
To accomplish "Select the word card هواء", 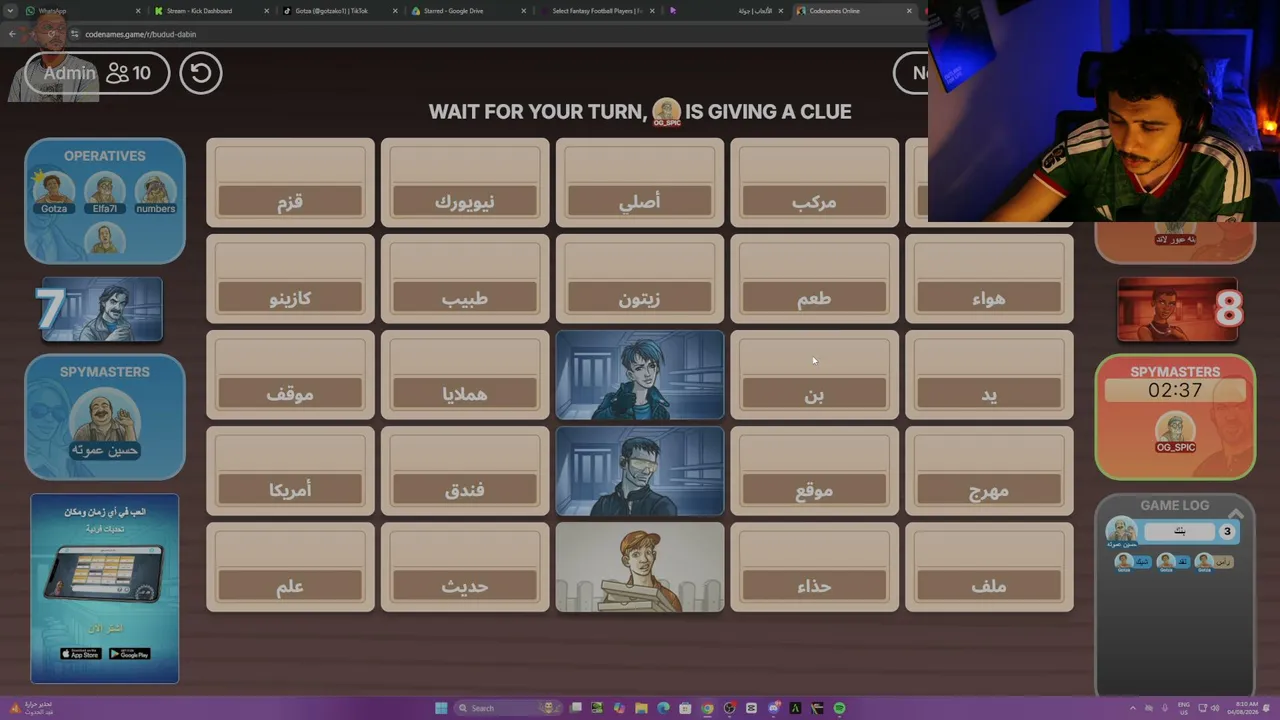I will point(989,279).
